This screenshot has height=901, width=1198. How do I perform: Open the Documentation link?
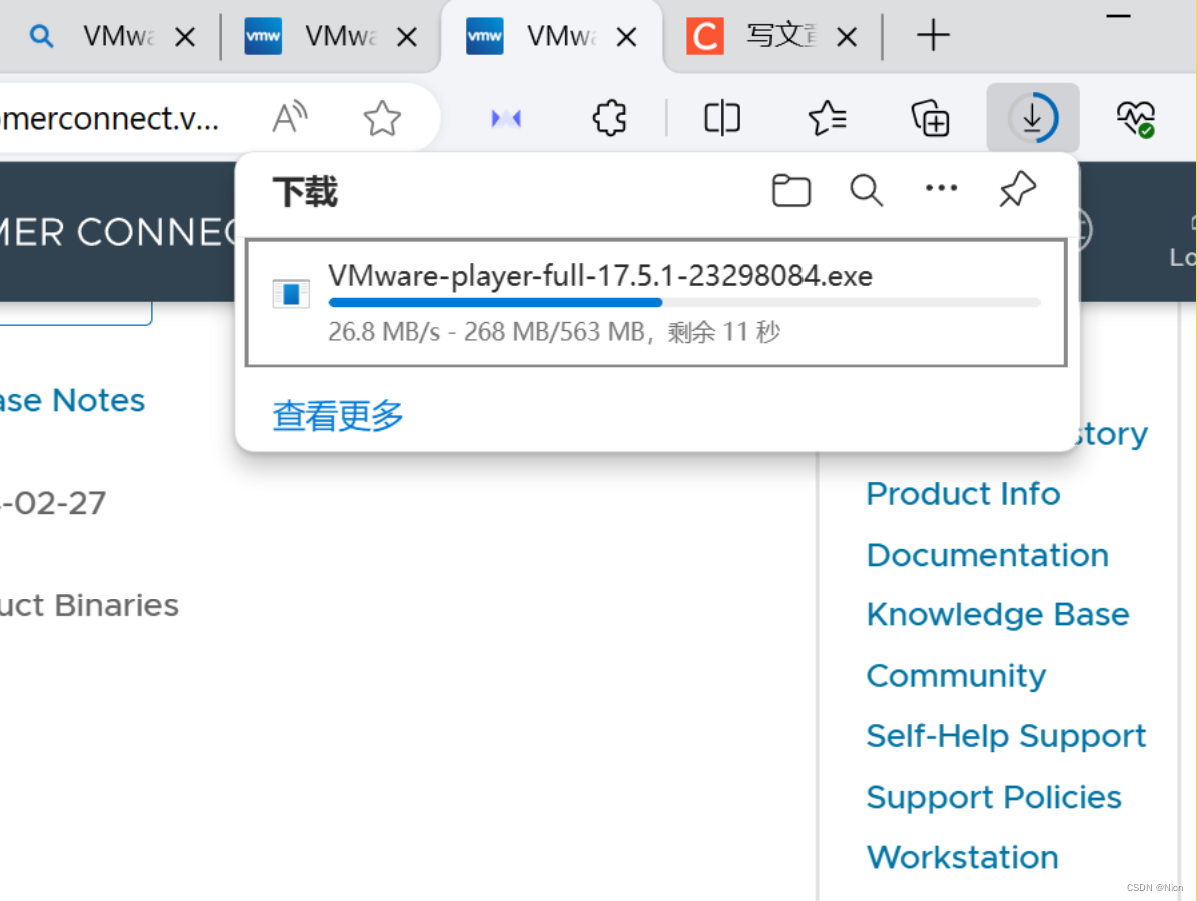[x=987, y=554]
